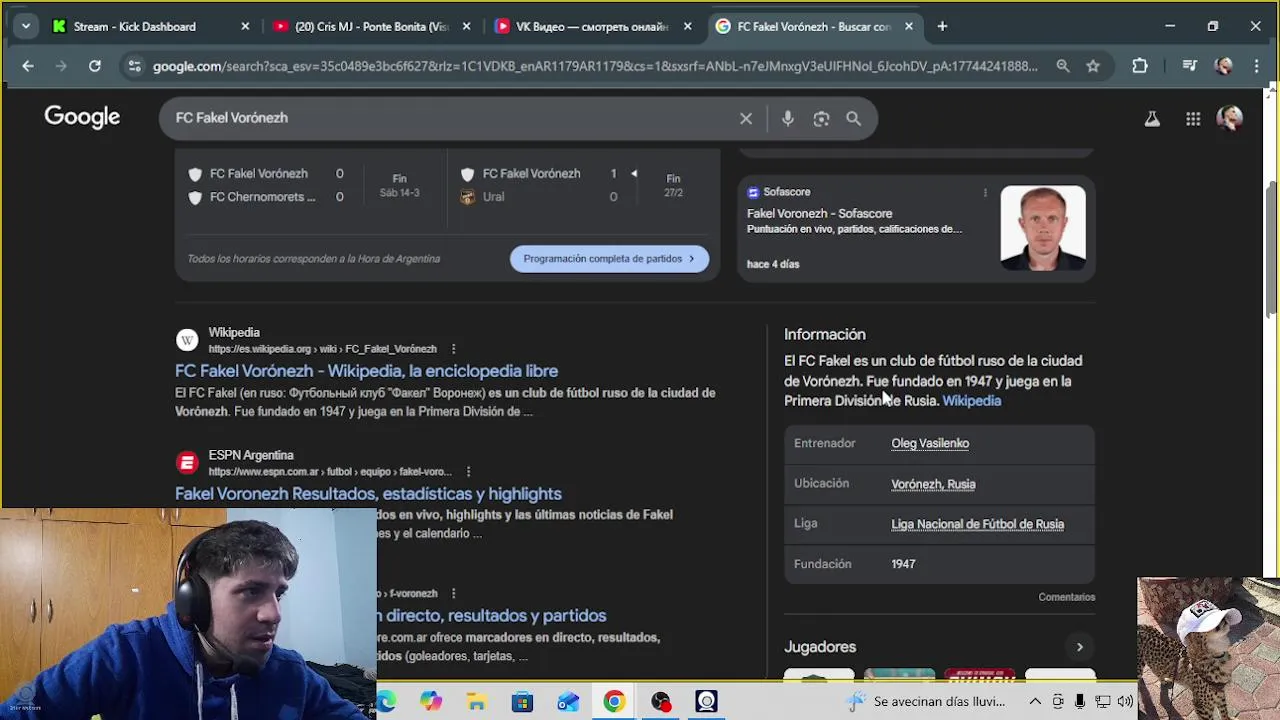This screenshot has width=1280, height=720.
Task: Open the Sofascore result options dots
Action: coord(985,192)
